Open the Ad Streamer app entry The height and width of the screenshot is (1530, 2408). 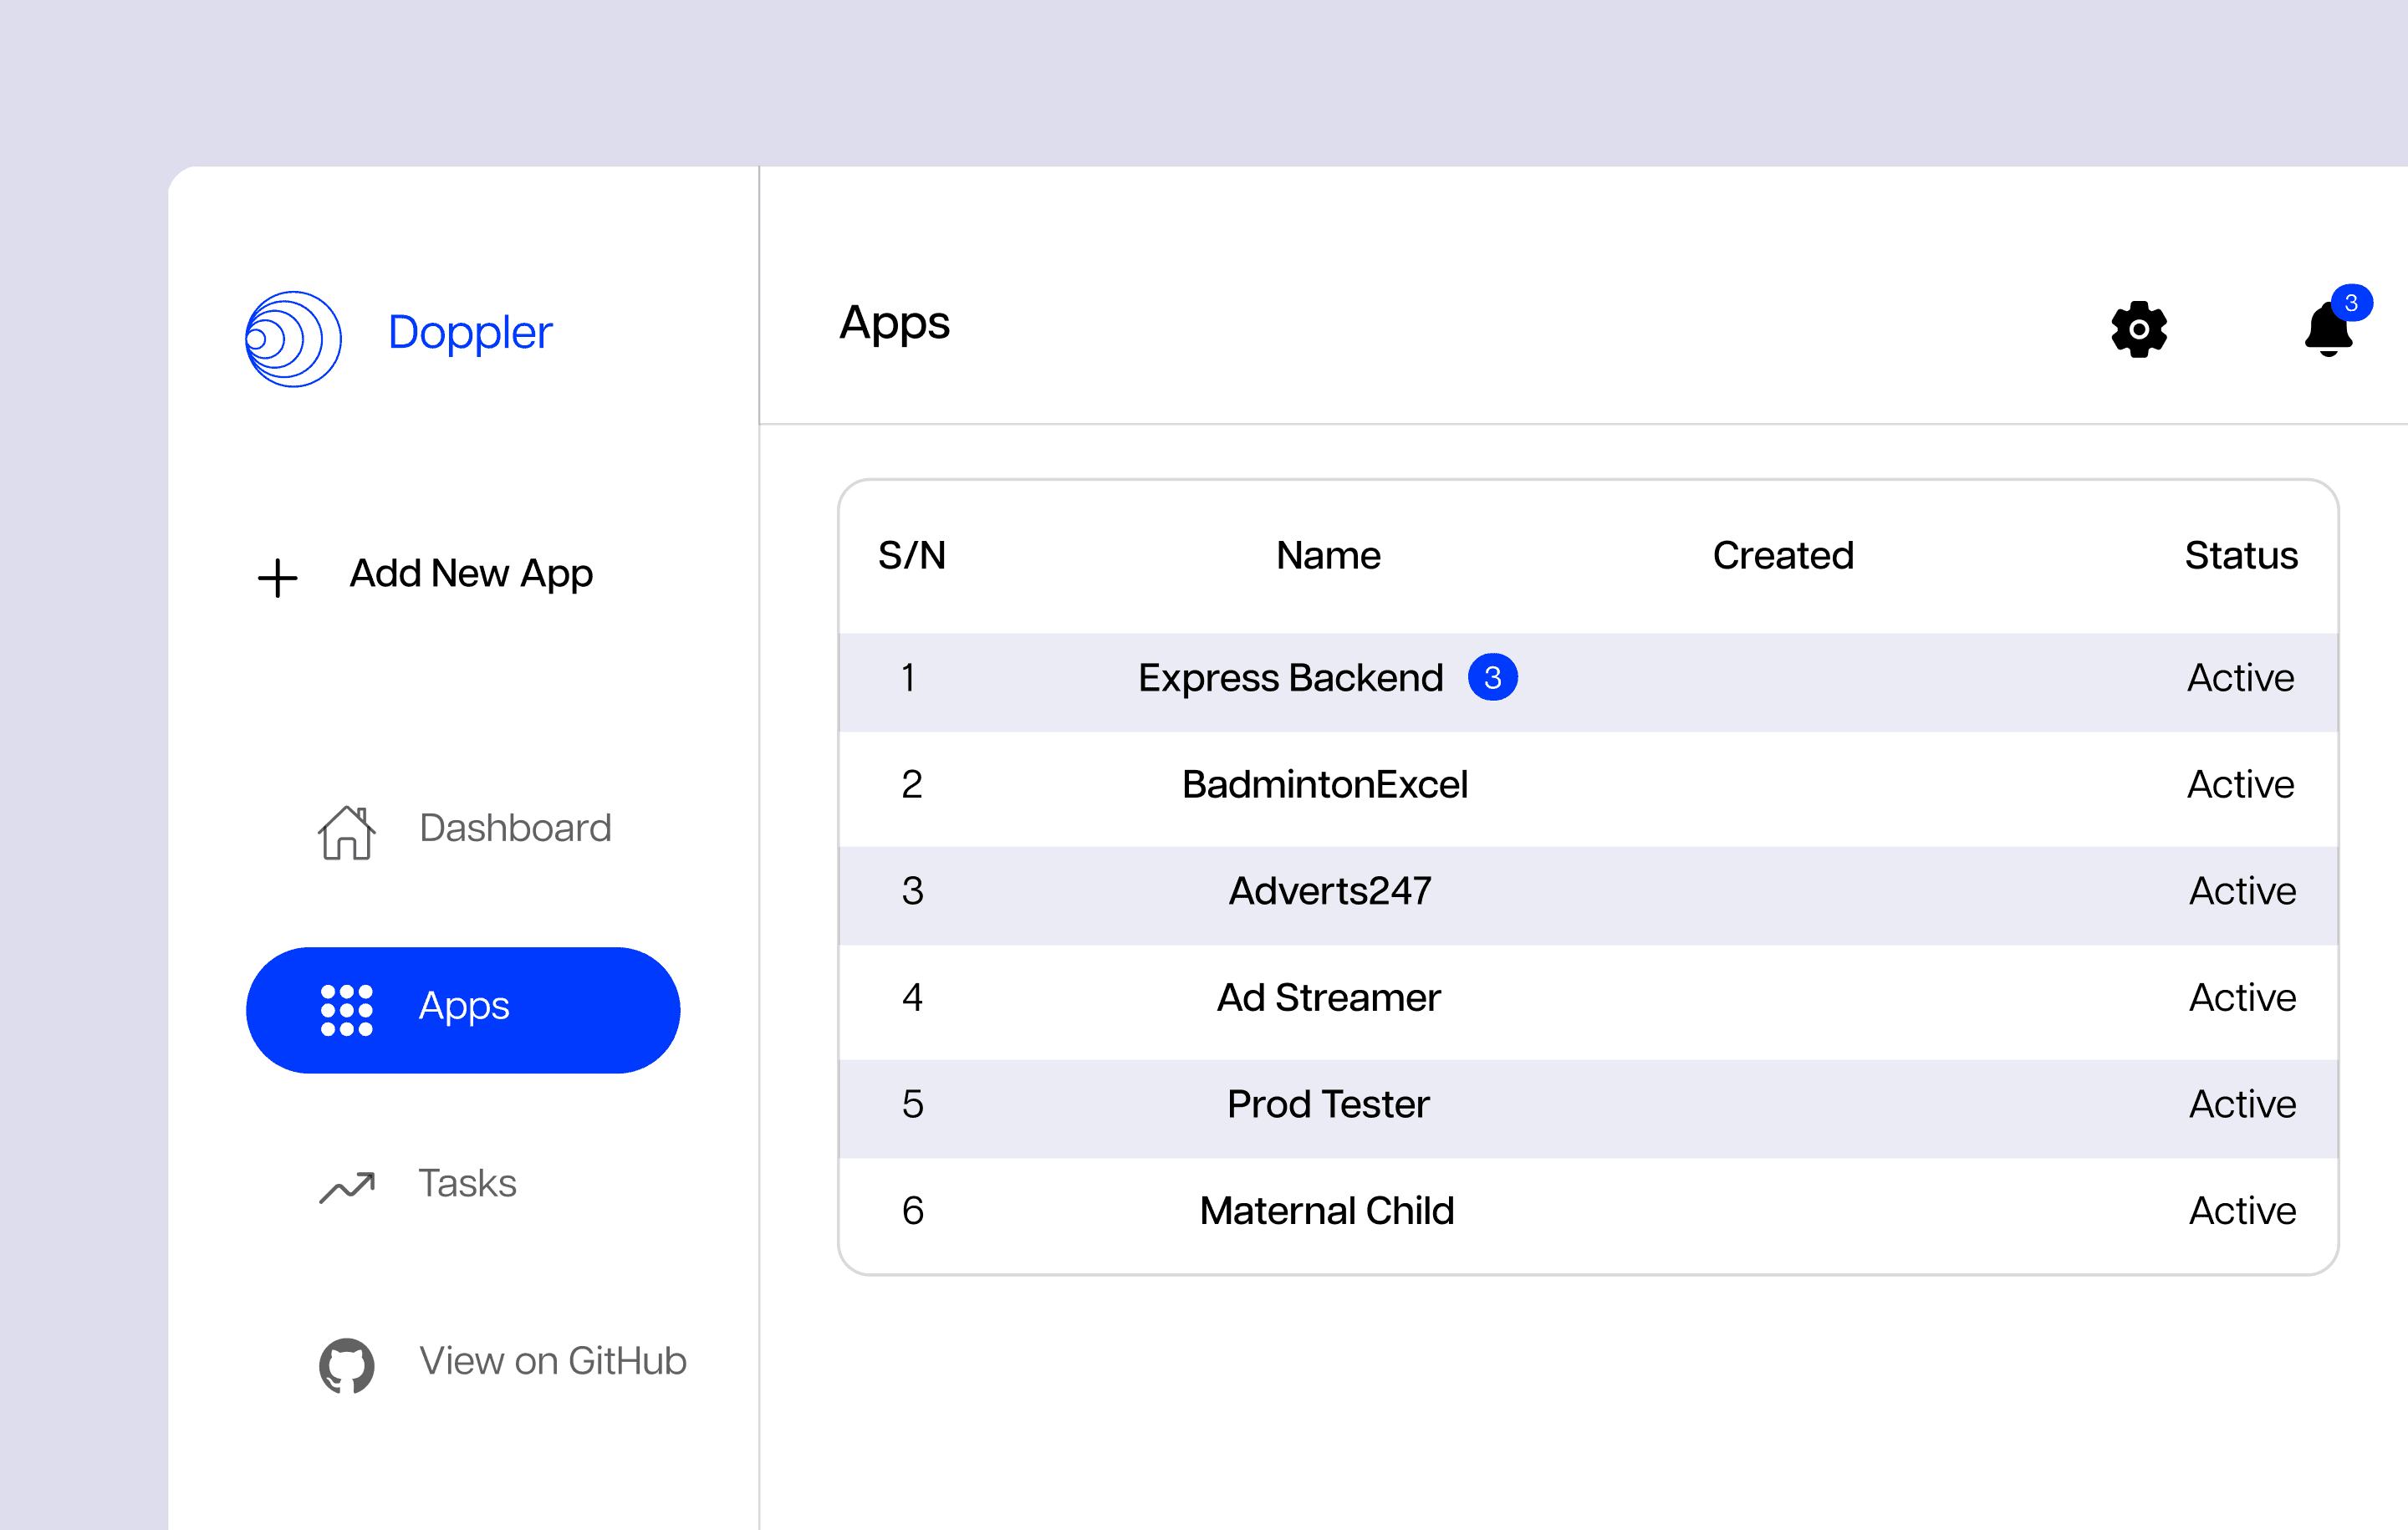point(1328,998)
